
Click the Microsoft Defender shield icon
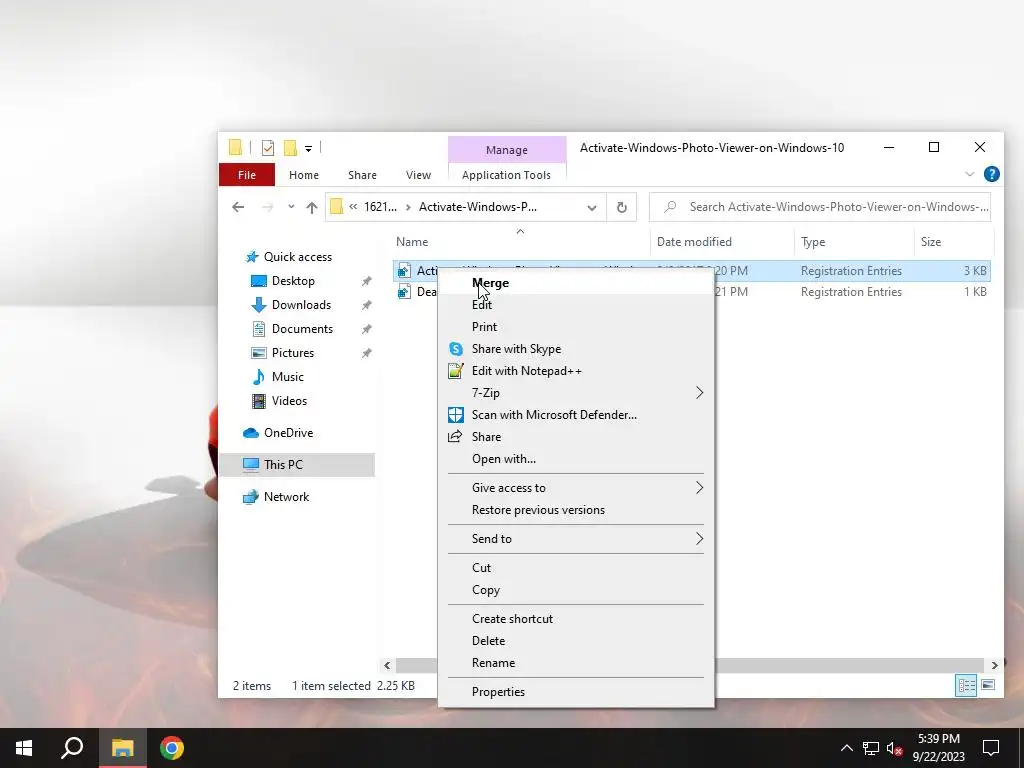coord(455,415)
